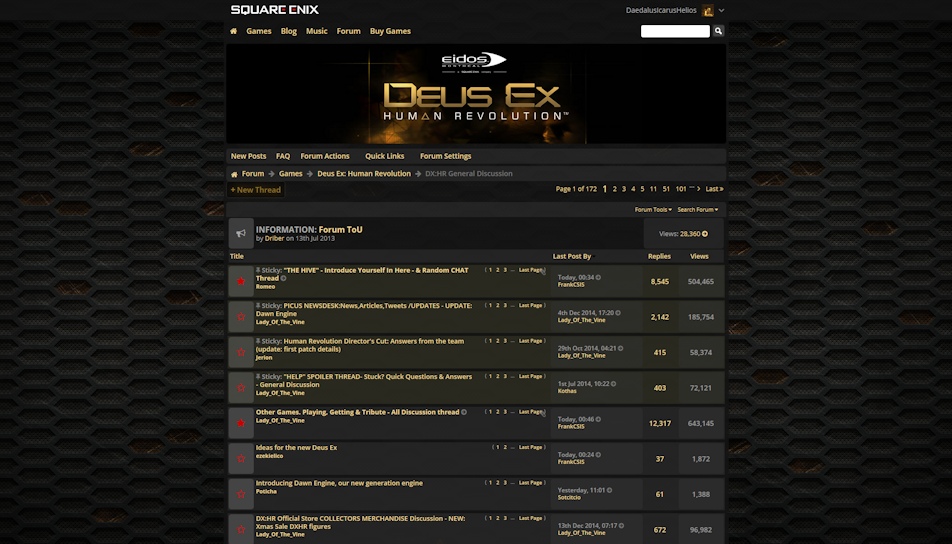Open the Quick Links menu

(384, 156)
